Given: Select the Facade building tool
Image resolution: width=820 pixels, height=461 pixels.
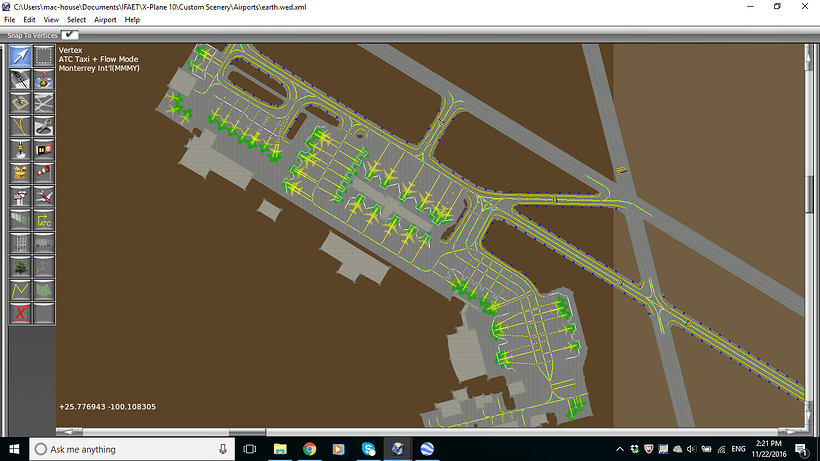Looking at the screenshot, I should 20,244.
